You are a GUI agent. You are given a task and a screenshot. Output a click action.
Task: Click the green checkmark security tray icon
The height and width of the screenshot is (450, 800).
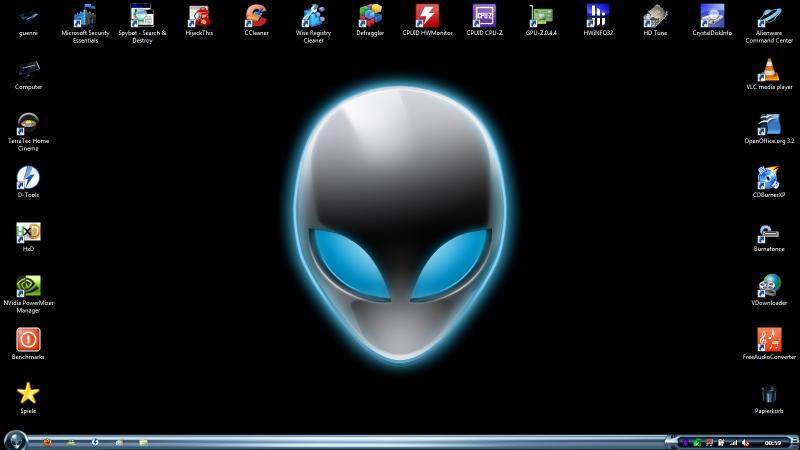[697, 443]
